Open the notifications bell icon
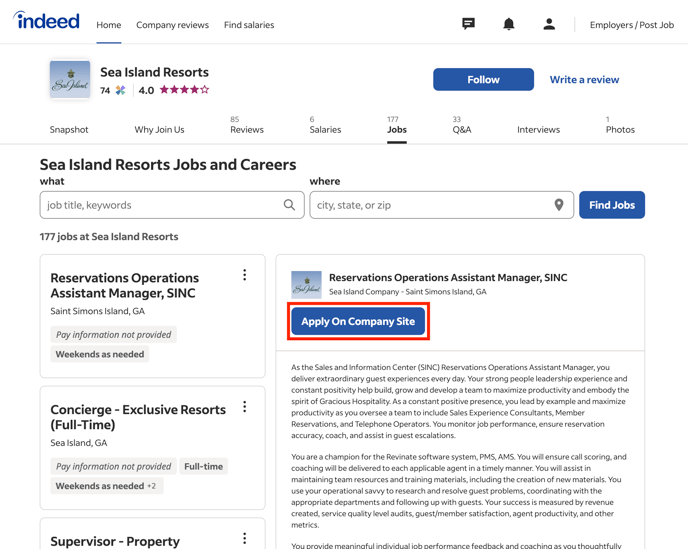This screenshot has height=549, width=688. (x=509, y=24)
